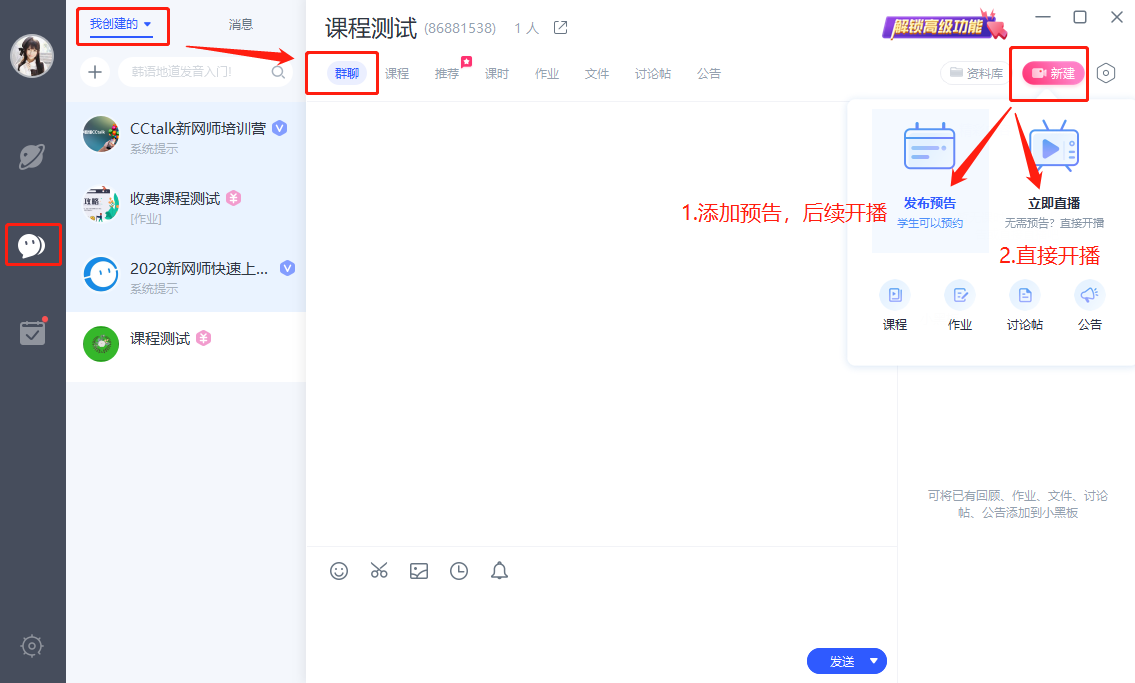Click the plus add button
Screen dimensions: 1135x683
click(95, 72)
